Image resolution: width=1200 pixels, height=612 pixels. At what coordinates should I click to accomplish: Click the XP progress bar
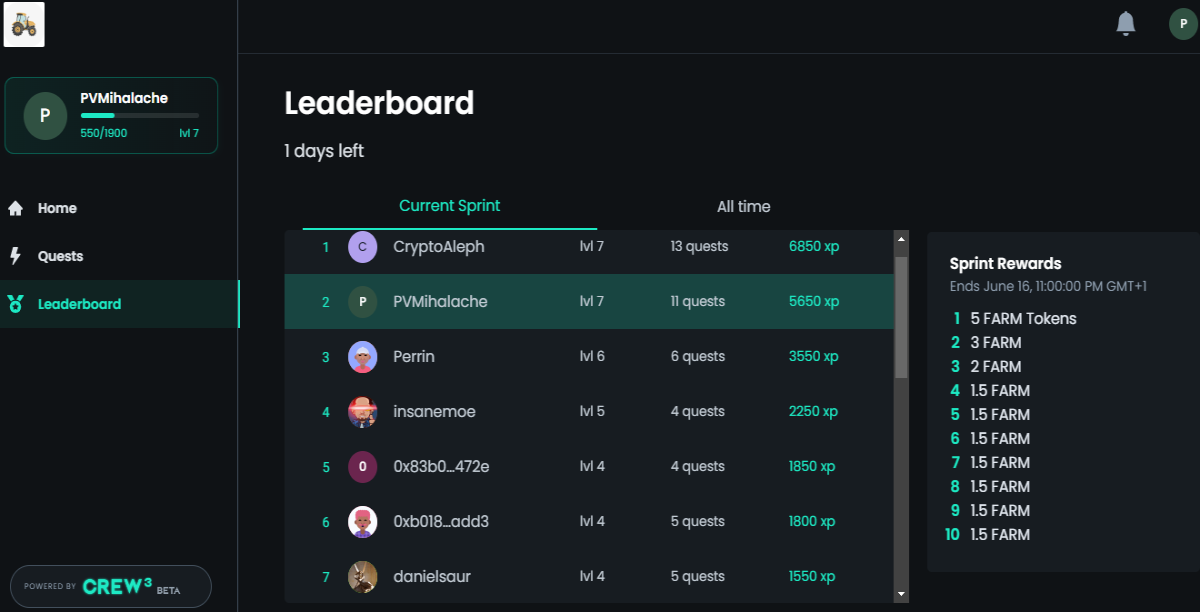coord(139,116)
